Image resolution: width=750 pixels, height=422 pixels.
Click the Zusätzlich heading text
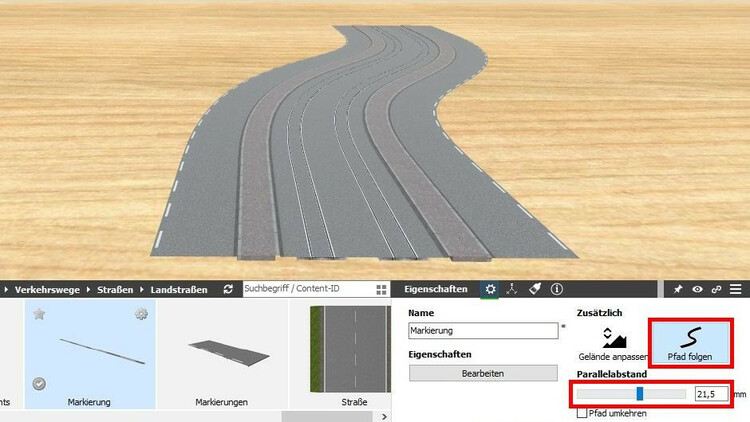599,313
